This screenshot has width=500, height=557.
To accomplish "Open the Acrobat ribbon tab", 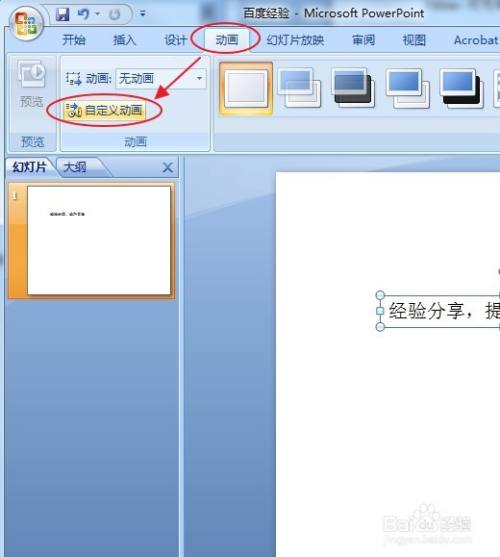I will point(476,40).
